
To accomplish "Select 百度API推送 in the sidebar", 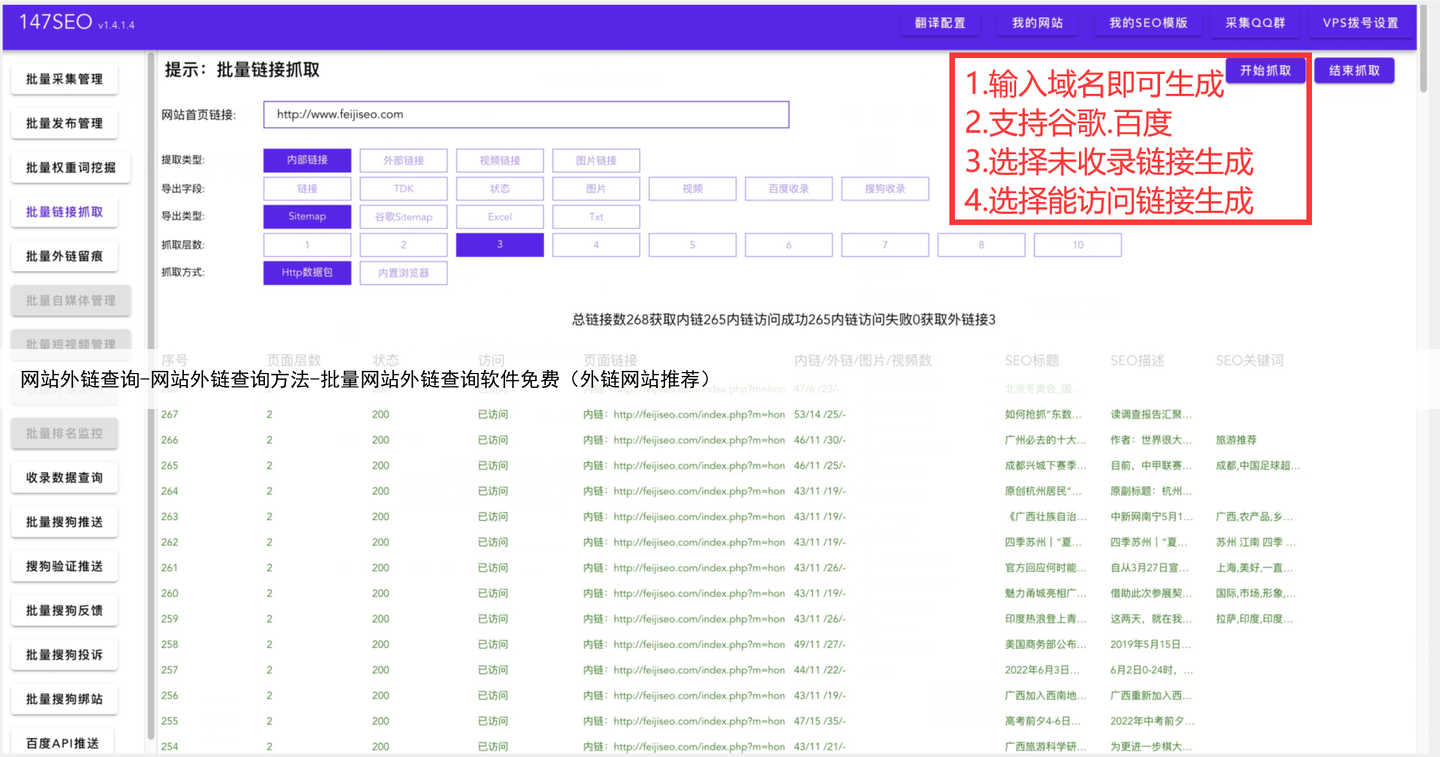I will [64, 742].
